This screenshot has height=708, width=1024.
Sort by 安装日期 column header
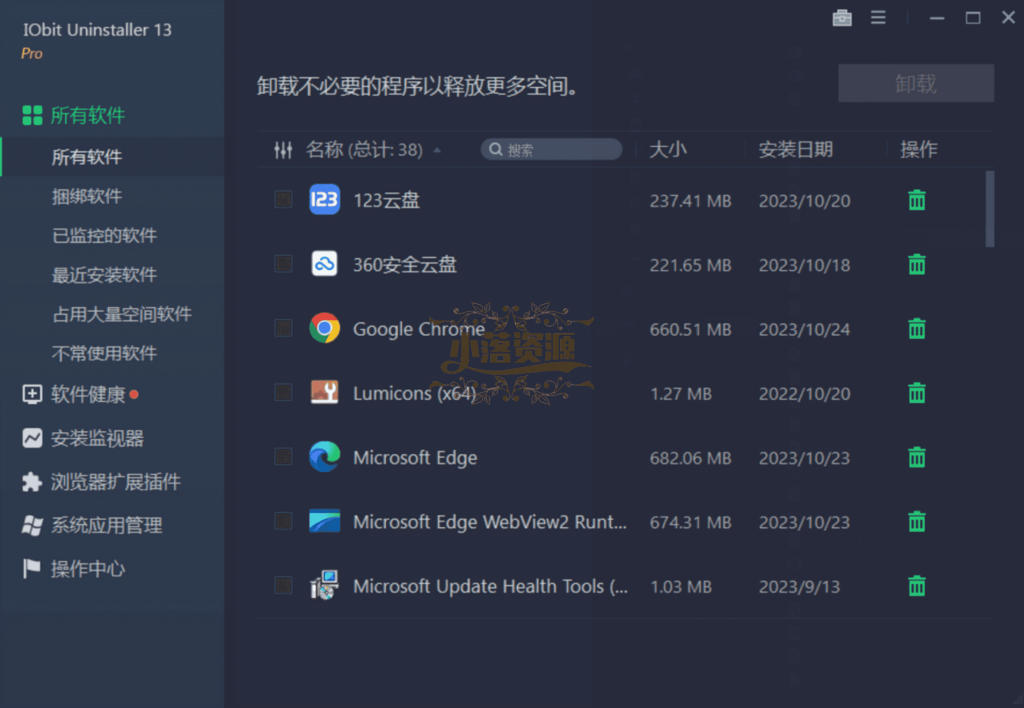795,150
